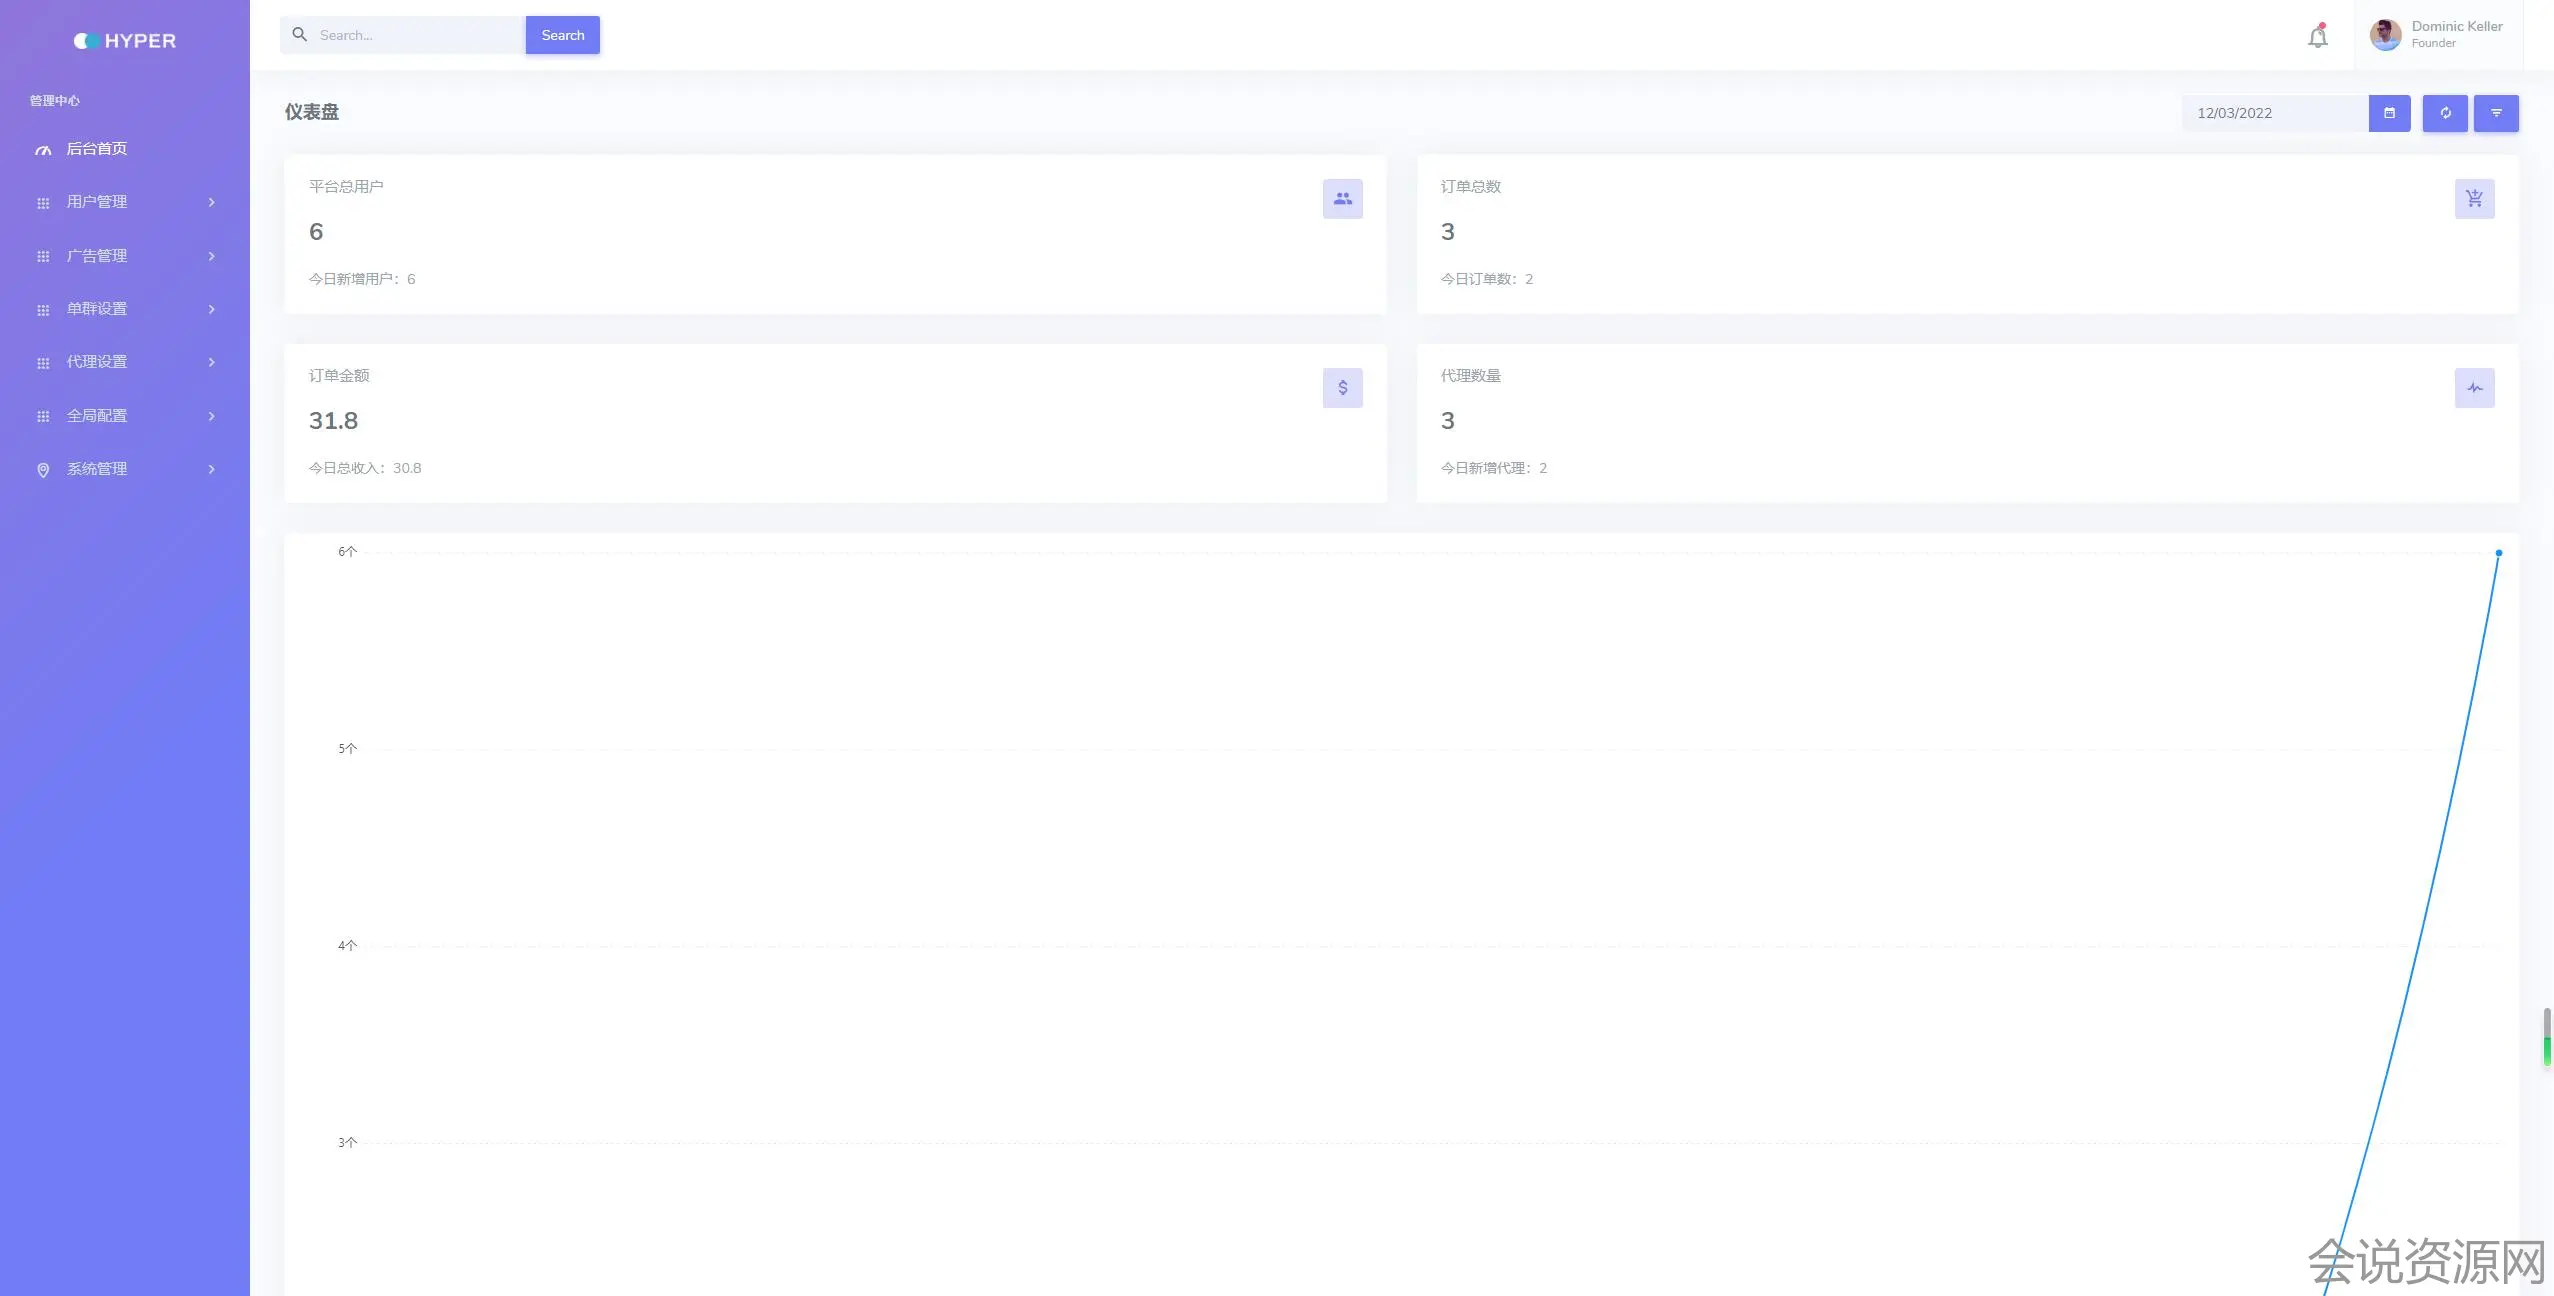
Task: Open Dominic Keller profile menu
Action: 2438,35
